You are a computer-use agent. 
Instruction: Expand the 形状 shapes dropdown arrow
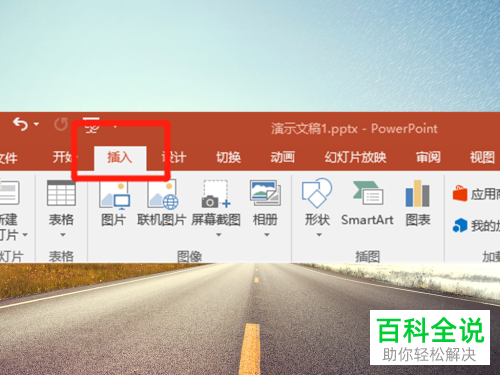(x=319, y=235)
